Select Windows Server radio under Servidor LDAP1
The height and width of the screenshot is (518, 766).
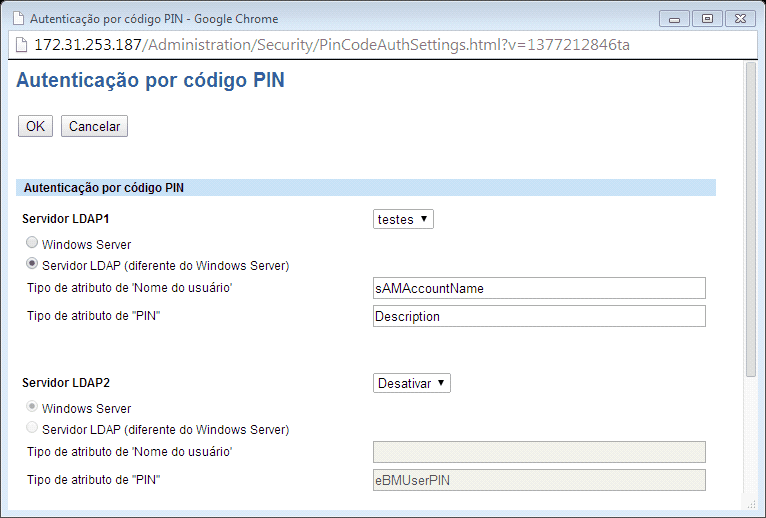pos(33,243)
